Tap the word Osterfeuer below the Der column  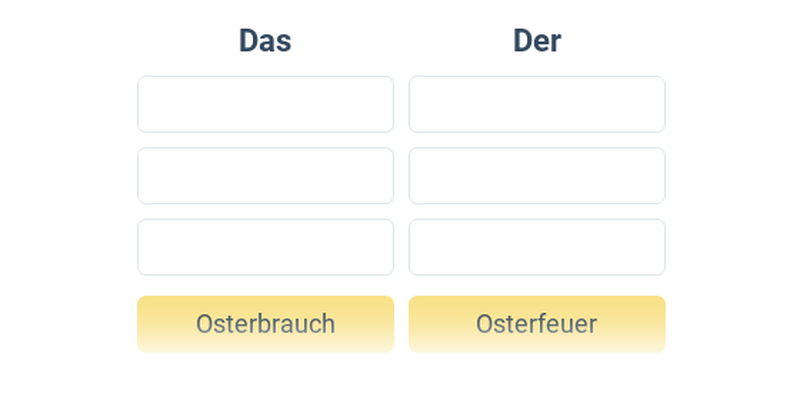[x=537, y=324]
